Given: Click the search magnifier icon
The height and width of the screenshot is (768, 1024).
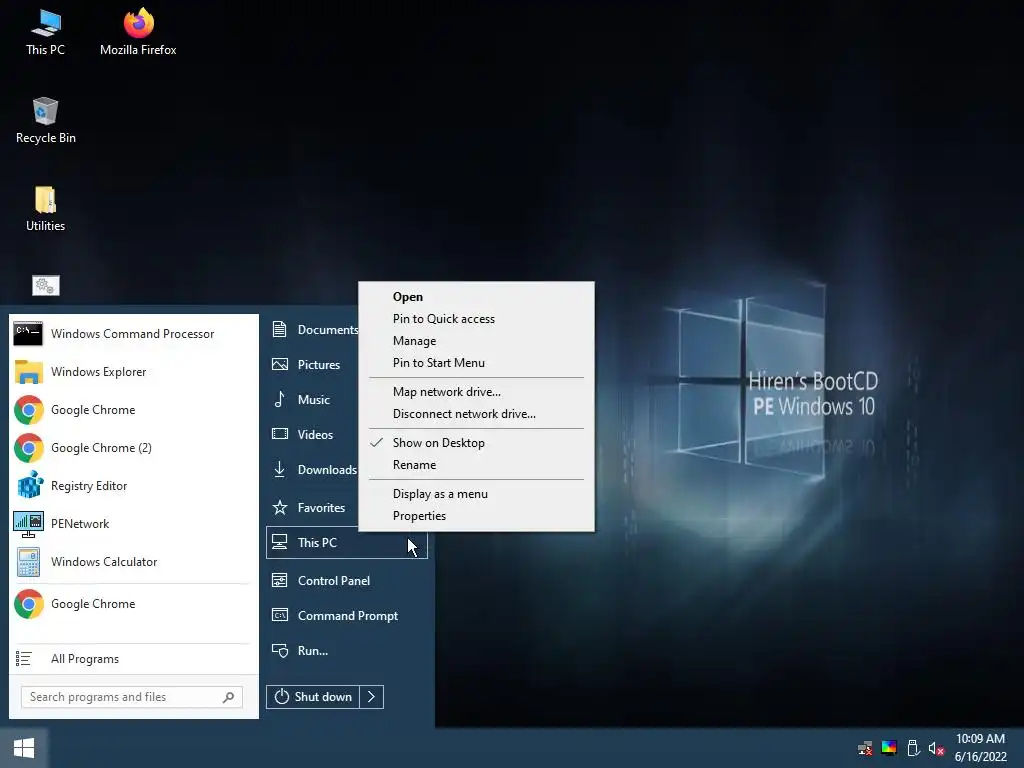Looking at the screenshot, I should point(229,697).
